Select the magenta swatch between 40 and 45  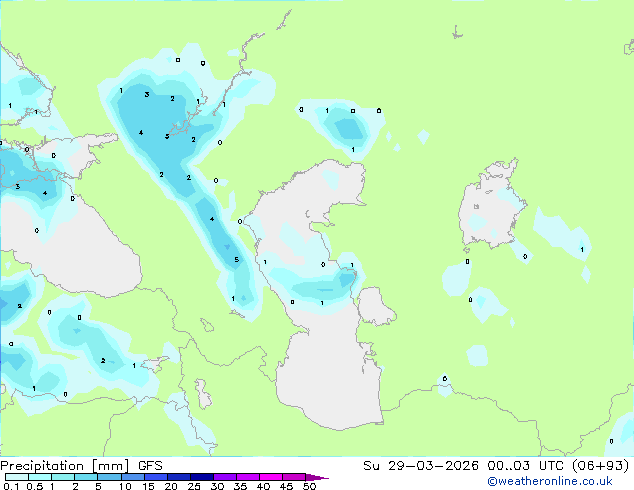pyautogui.click(x=271, y=477)
